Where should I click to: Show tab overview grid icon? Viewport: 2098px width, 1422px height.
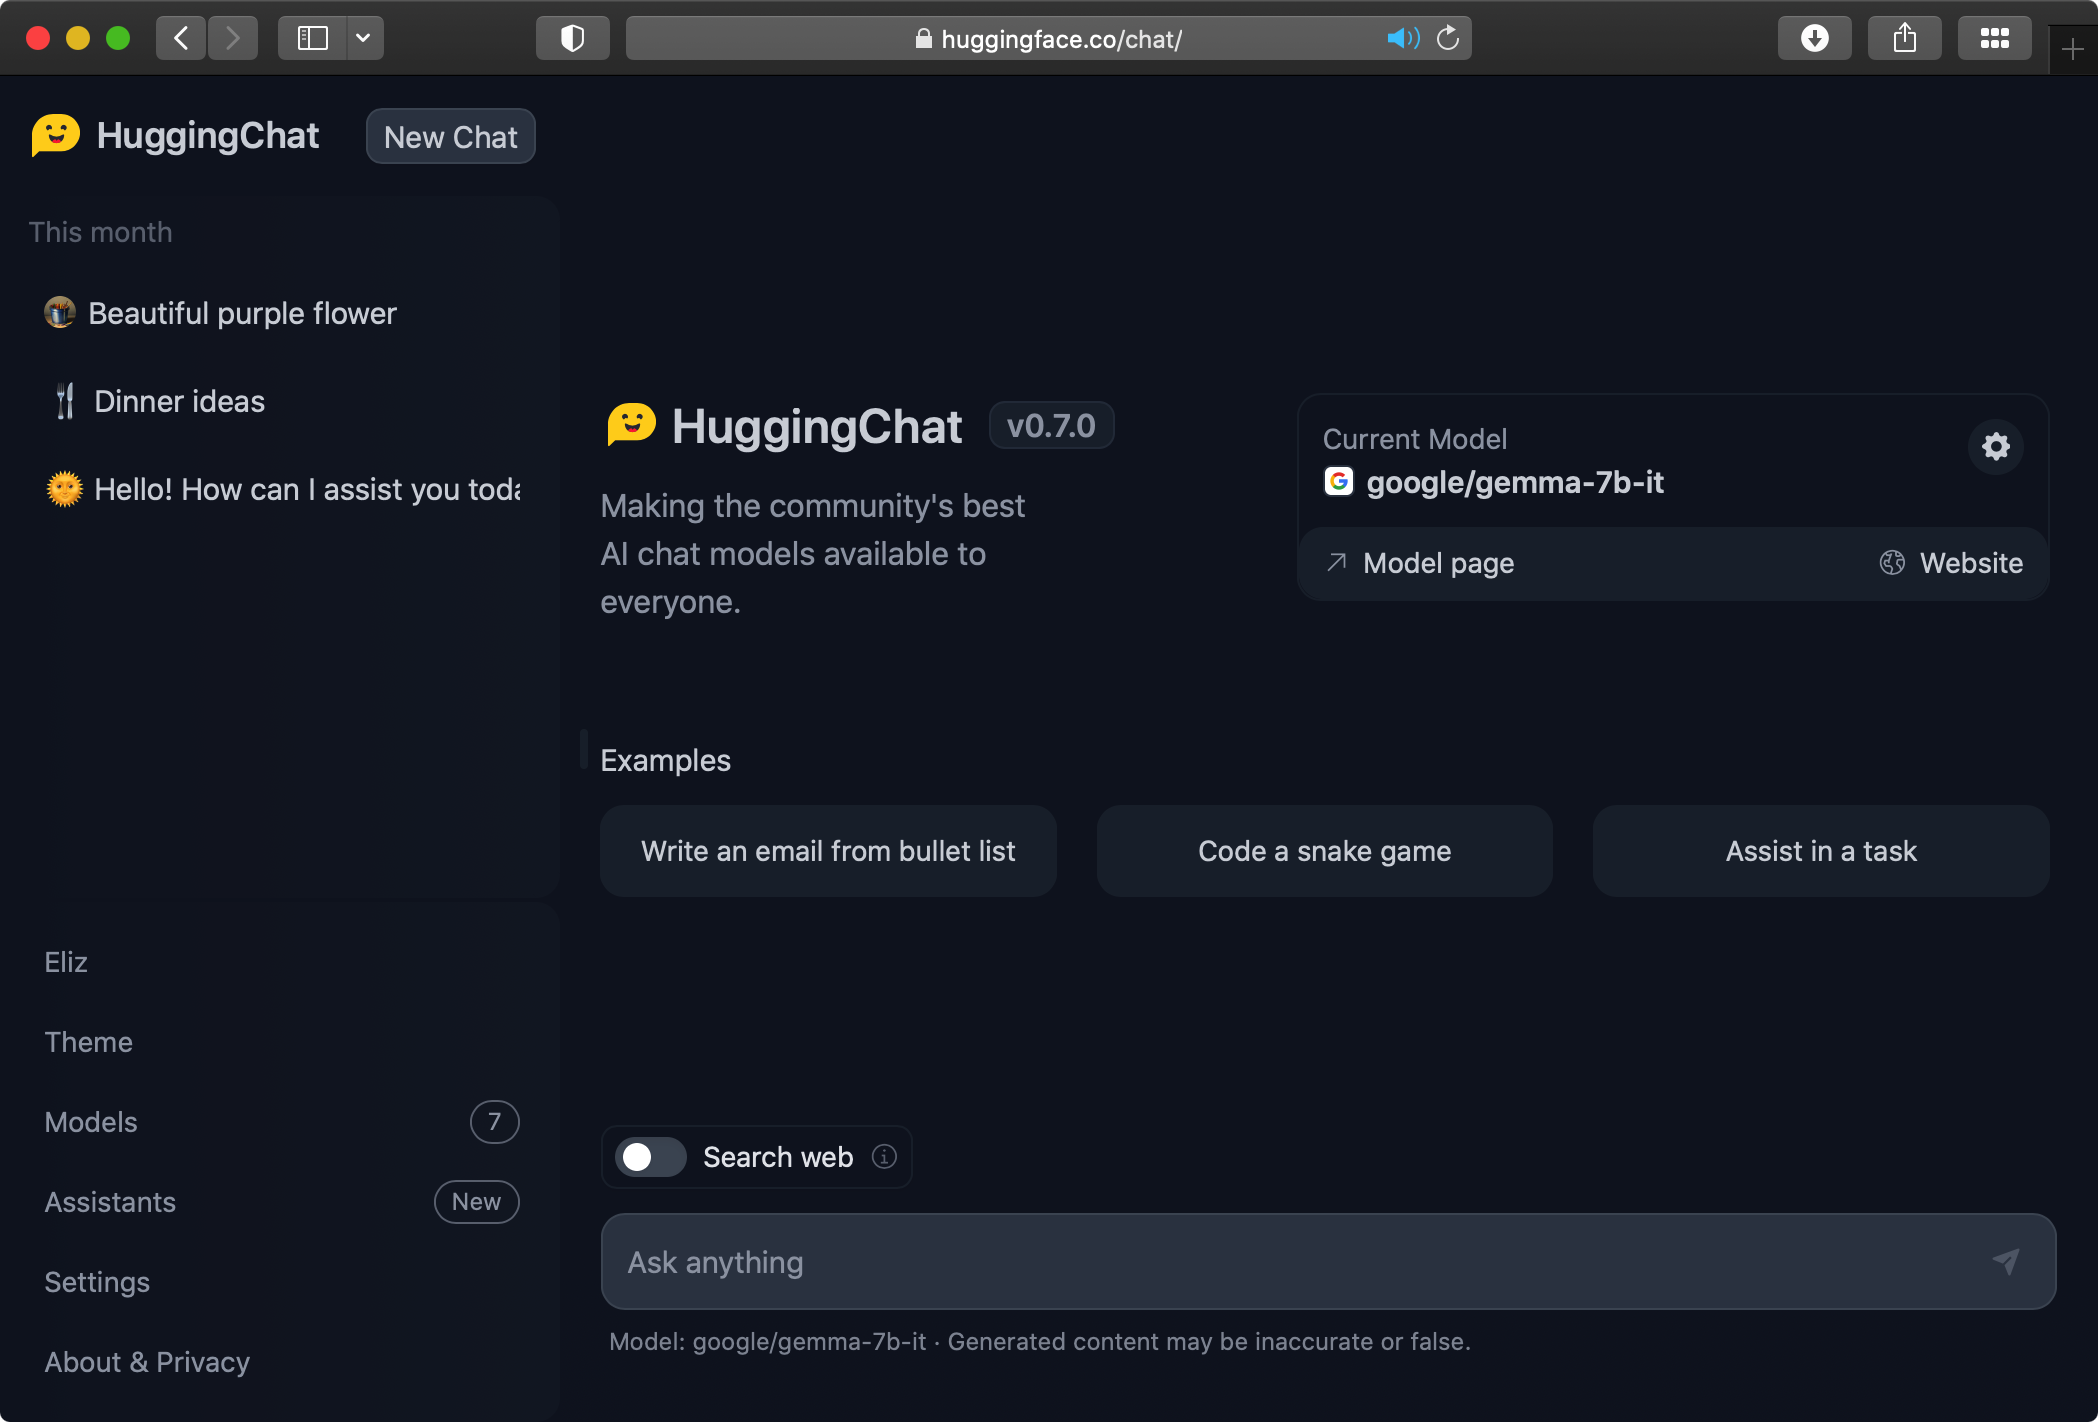click(1994, 39)
